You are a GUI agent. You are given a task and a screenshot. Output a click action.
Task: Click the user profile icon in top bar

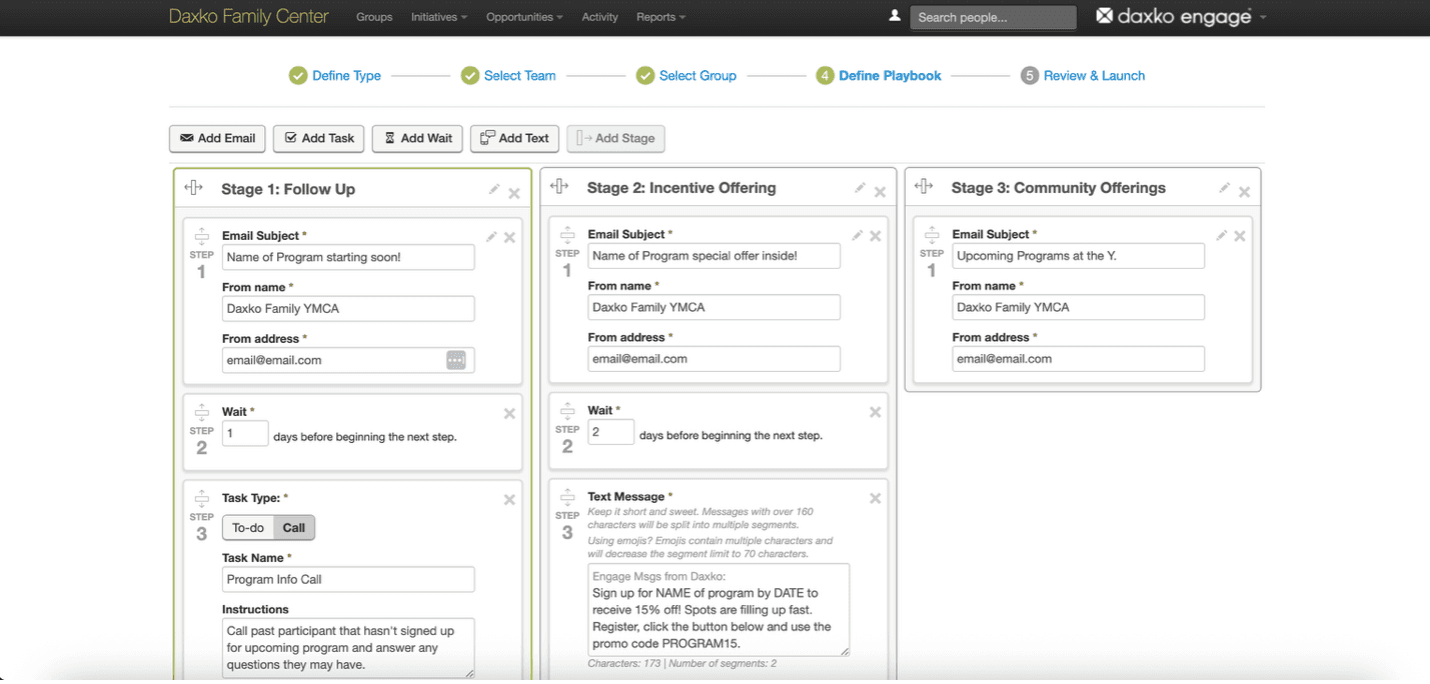[894, 16]
